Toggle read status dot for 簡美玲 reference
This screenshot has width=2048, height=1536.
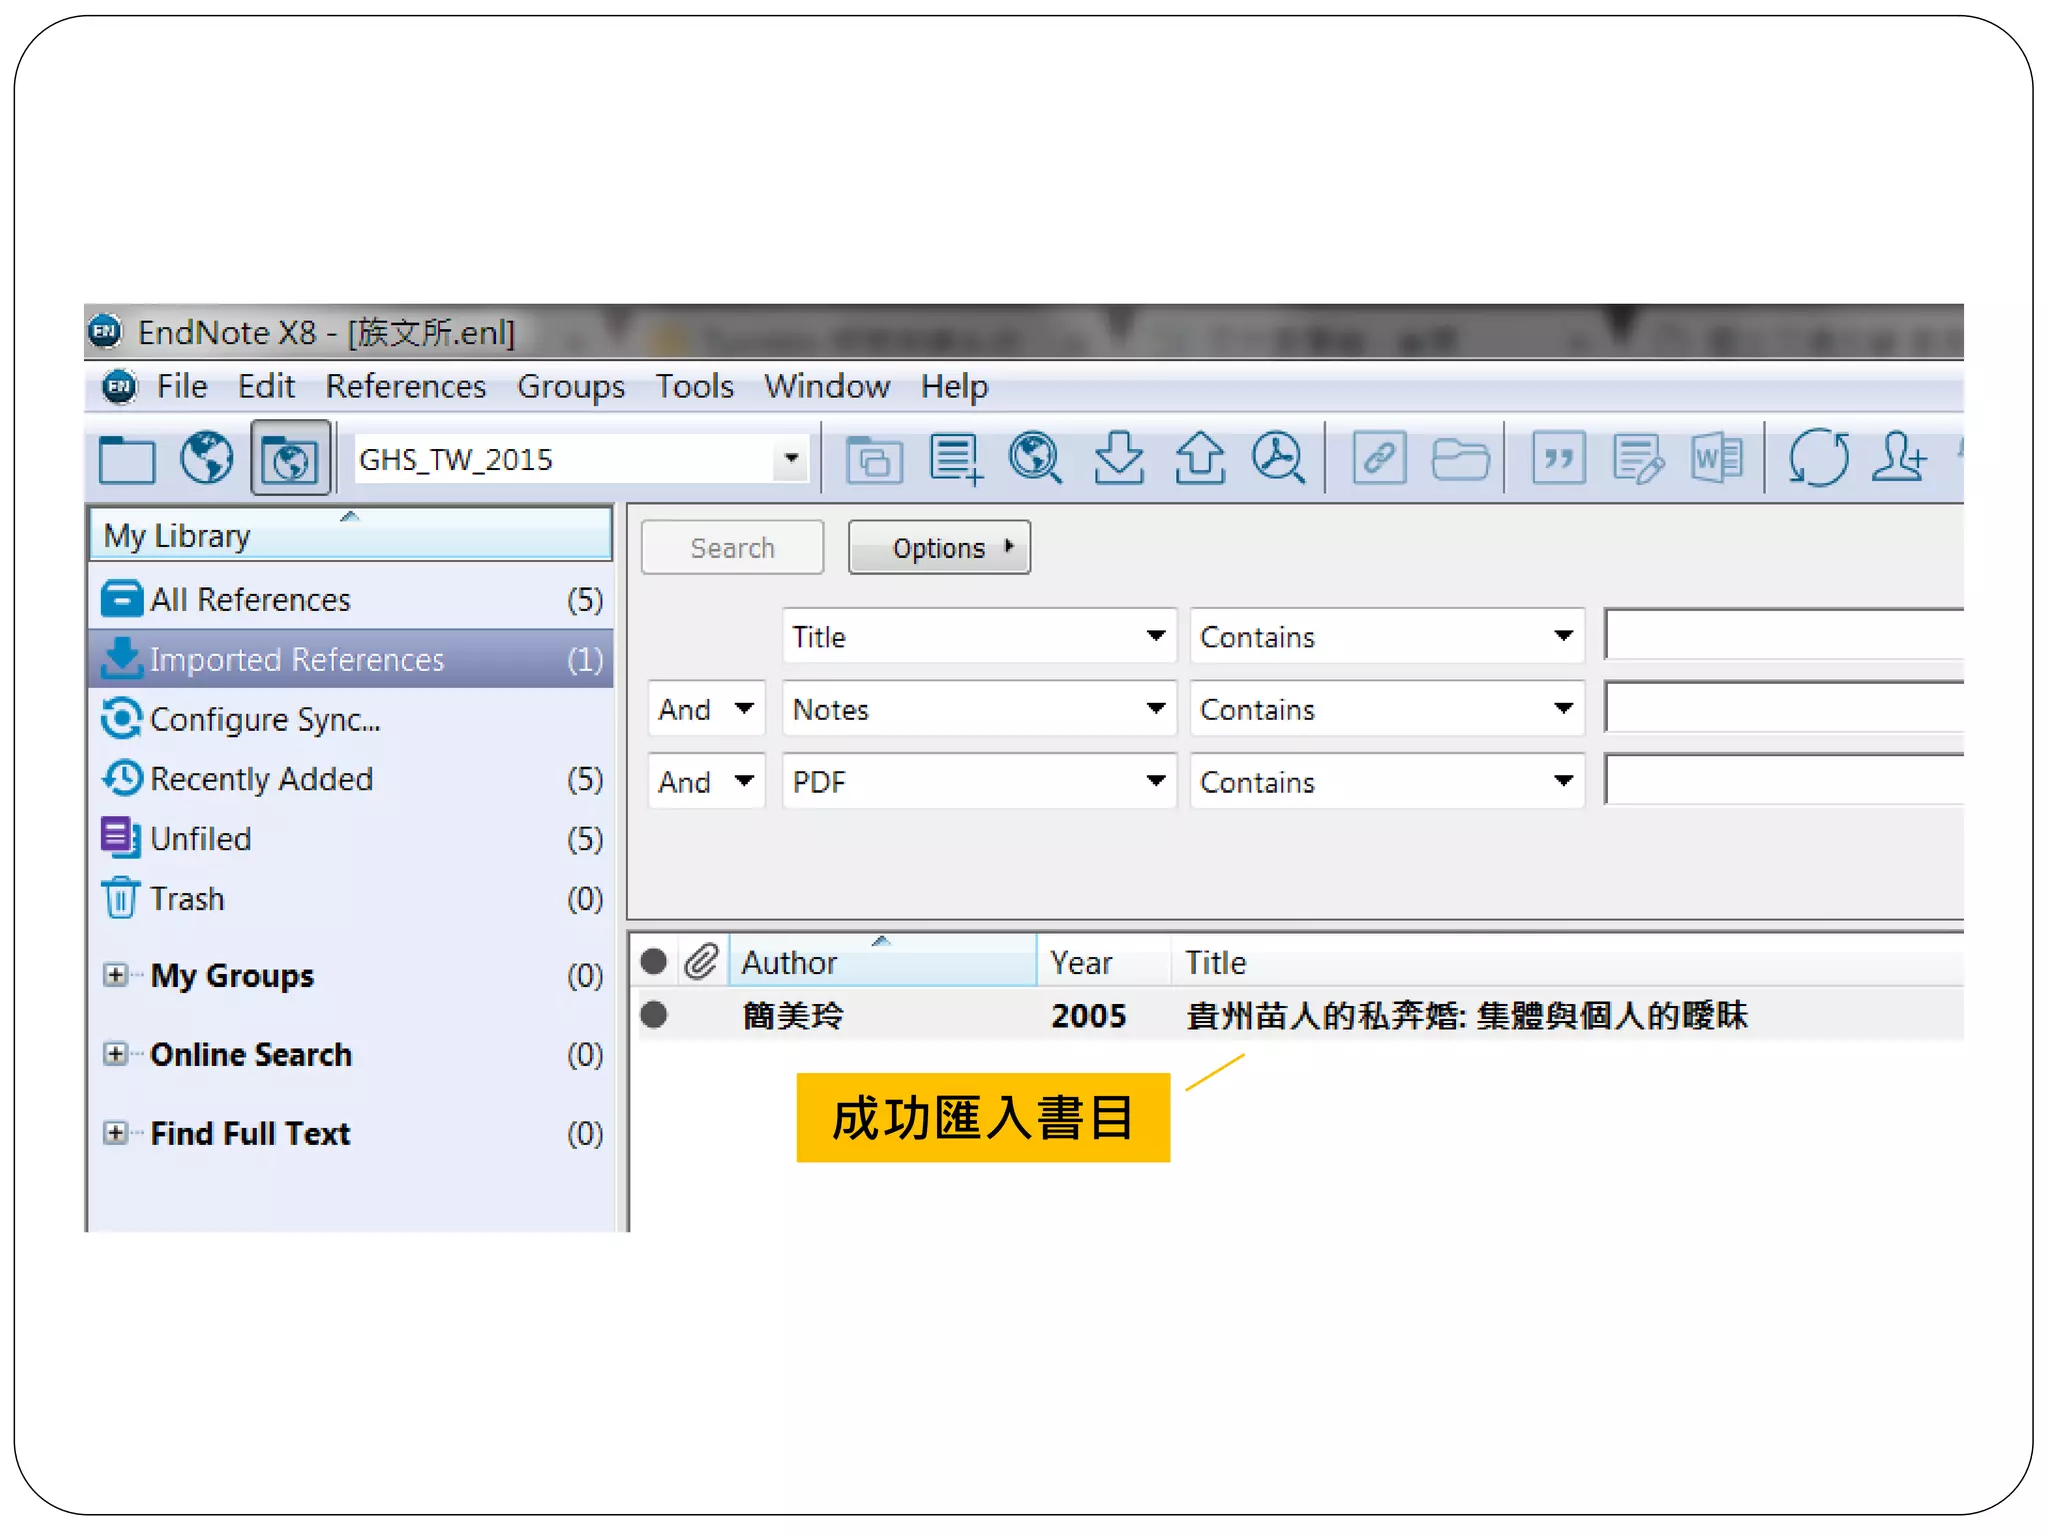(654, 1015)
